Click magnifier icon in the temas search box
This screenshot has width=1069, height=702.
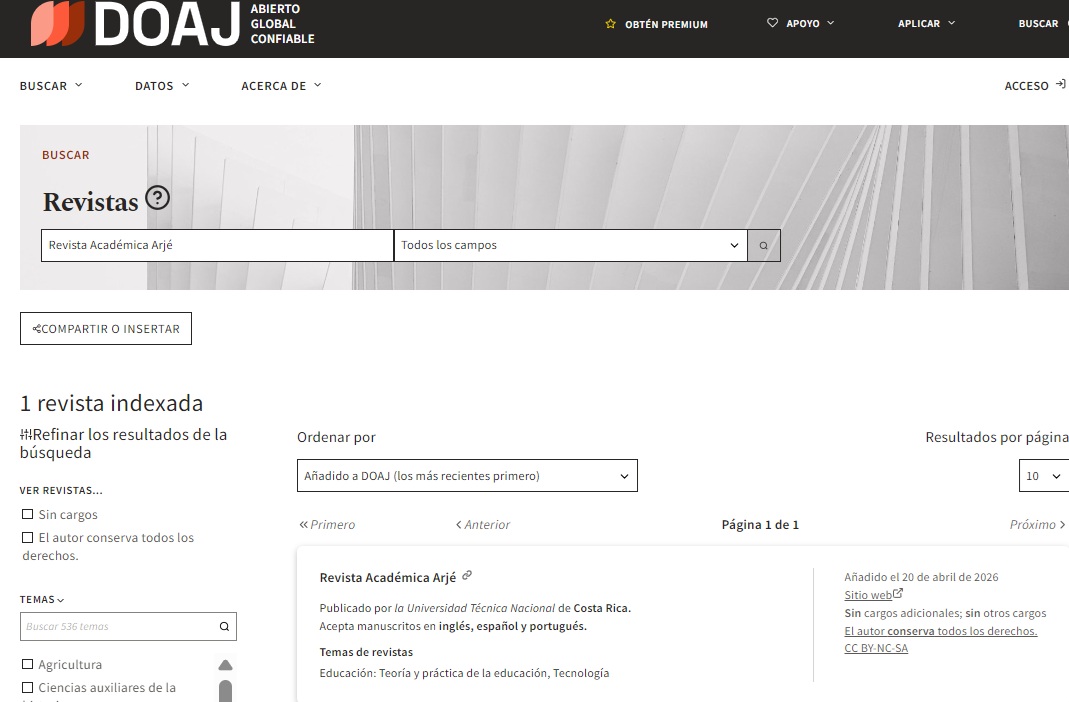[x=224, y=627]
